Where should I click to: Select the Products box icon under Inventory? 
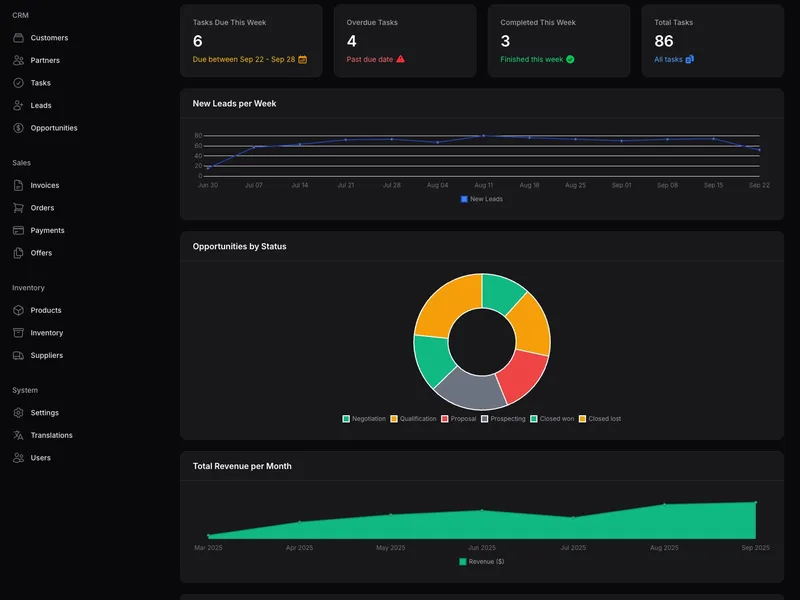point(17,310)
